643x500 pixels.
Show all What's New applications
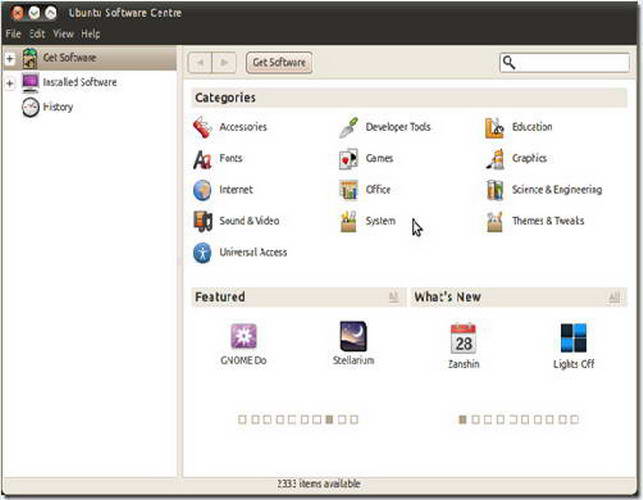point(613,297)
